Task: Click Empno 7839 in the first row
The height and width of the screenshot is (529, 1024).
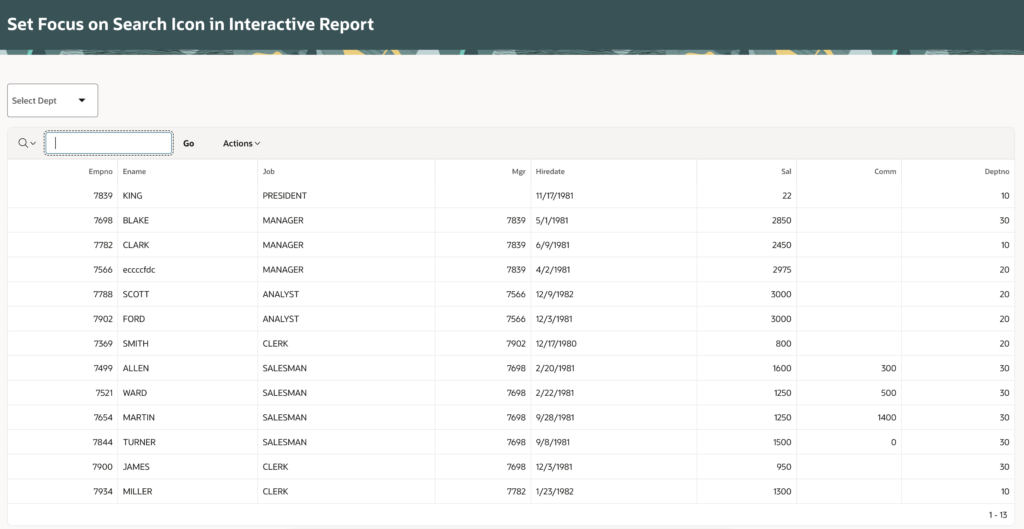Action: click(x=103, y=196)
